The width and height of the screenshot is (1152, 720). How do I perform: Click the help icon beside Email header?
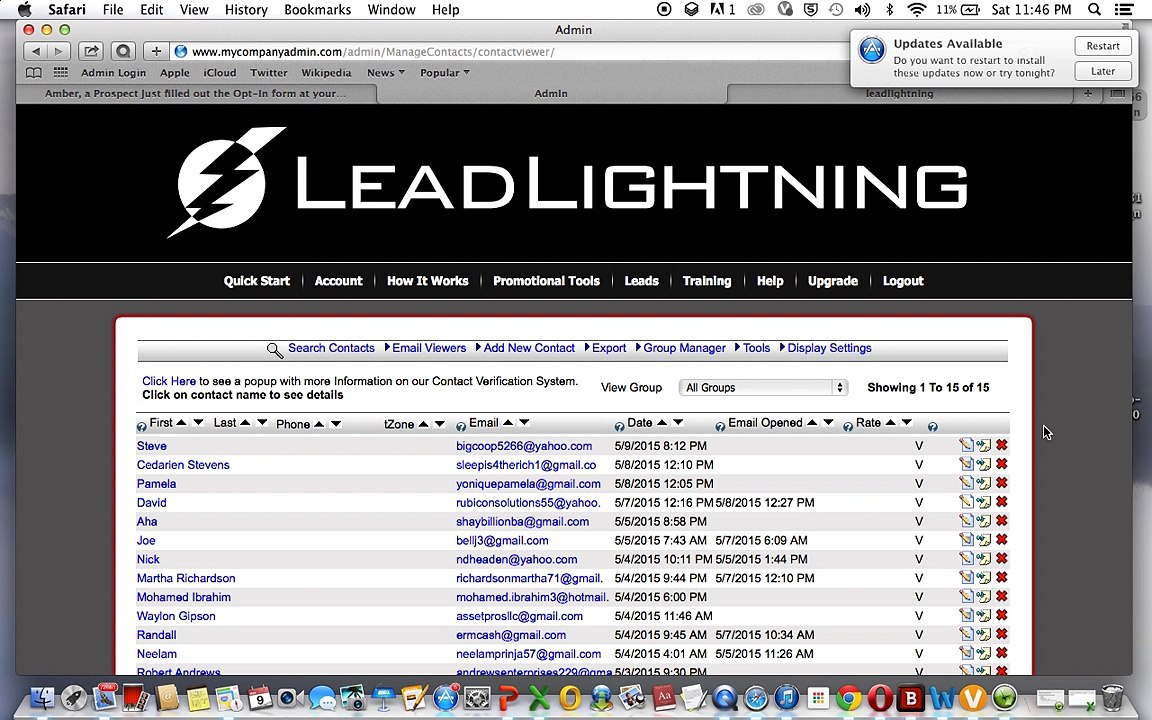point(461,427)
